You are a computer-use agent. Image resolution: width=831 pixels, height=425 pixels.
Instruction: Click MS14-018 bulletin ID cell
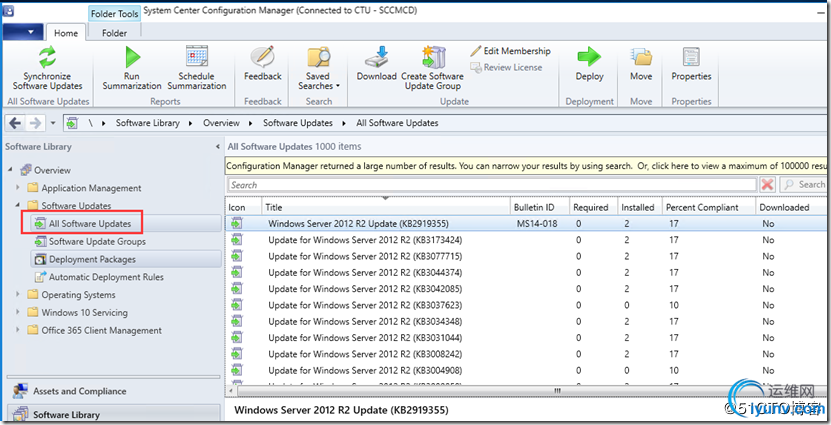click(537, 224)
